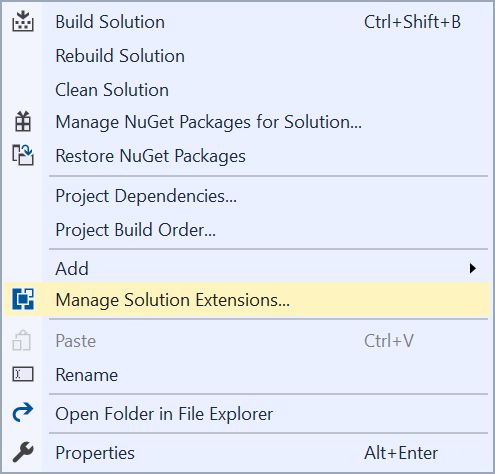Viewport: 495px width, 474px height.
Task: Expand the Add submenu arrow
Action: 472,268
